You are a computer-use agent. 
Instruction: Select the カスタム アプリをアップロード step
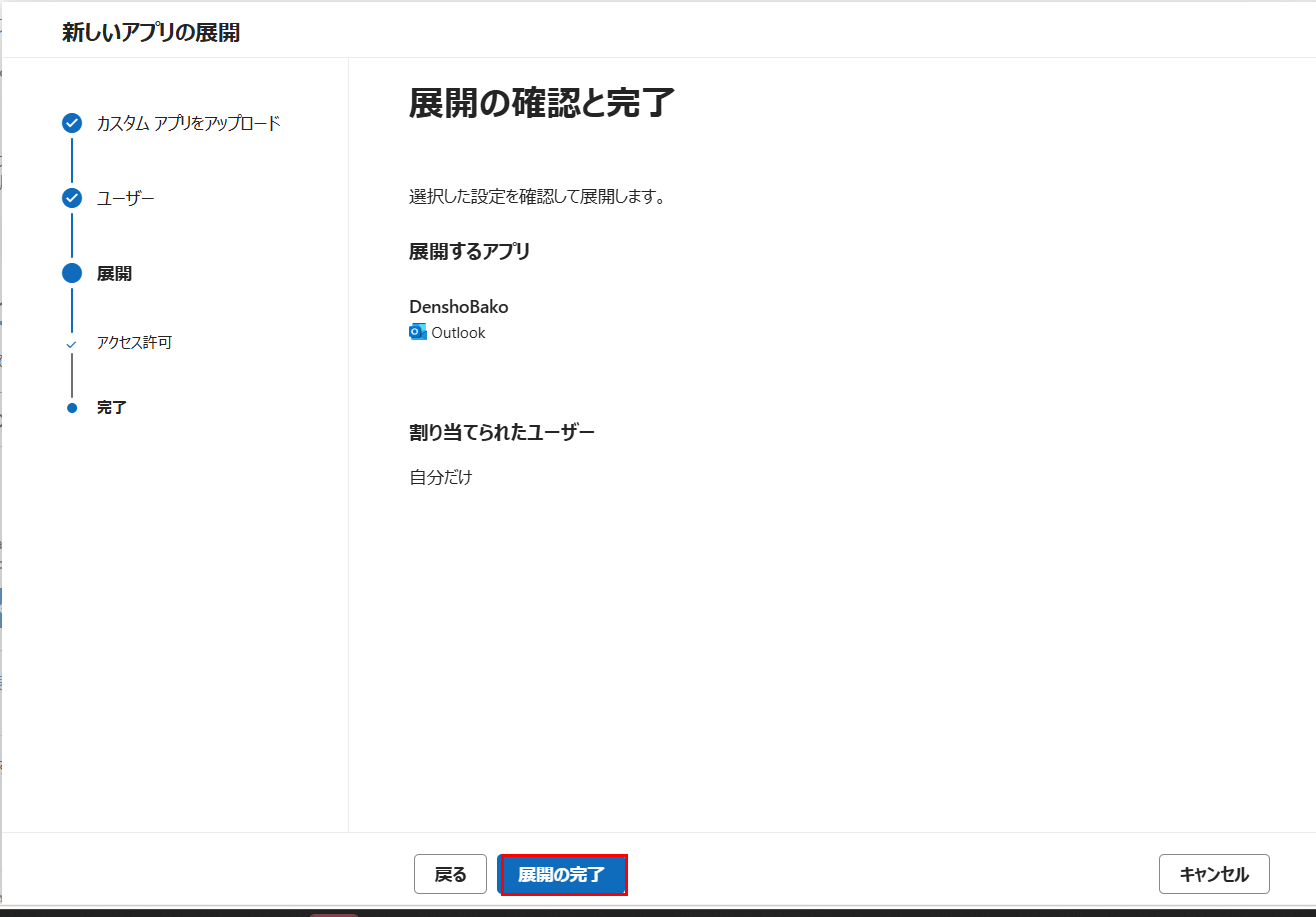(189, 123)
